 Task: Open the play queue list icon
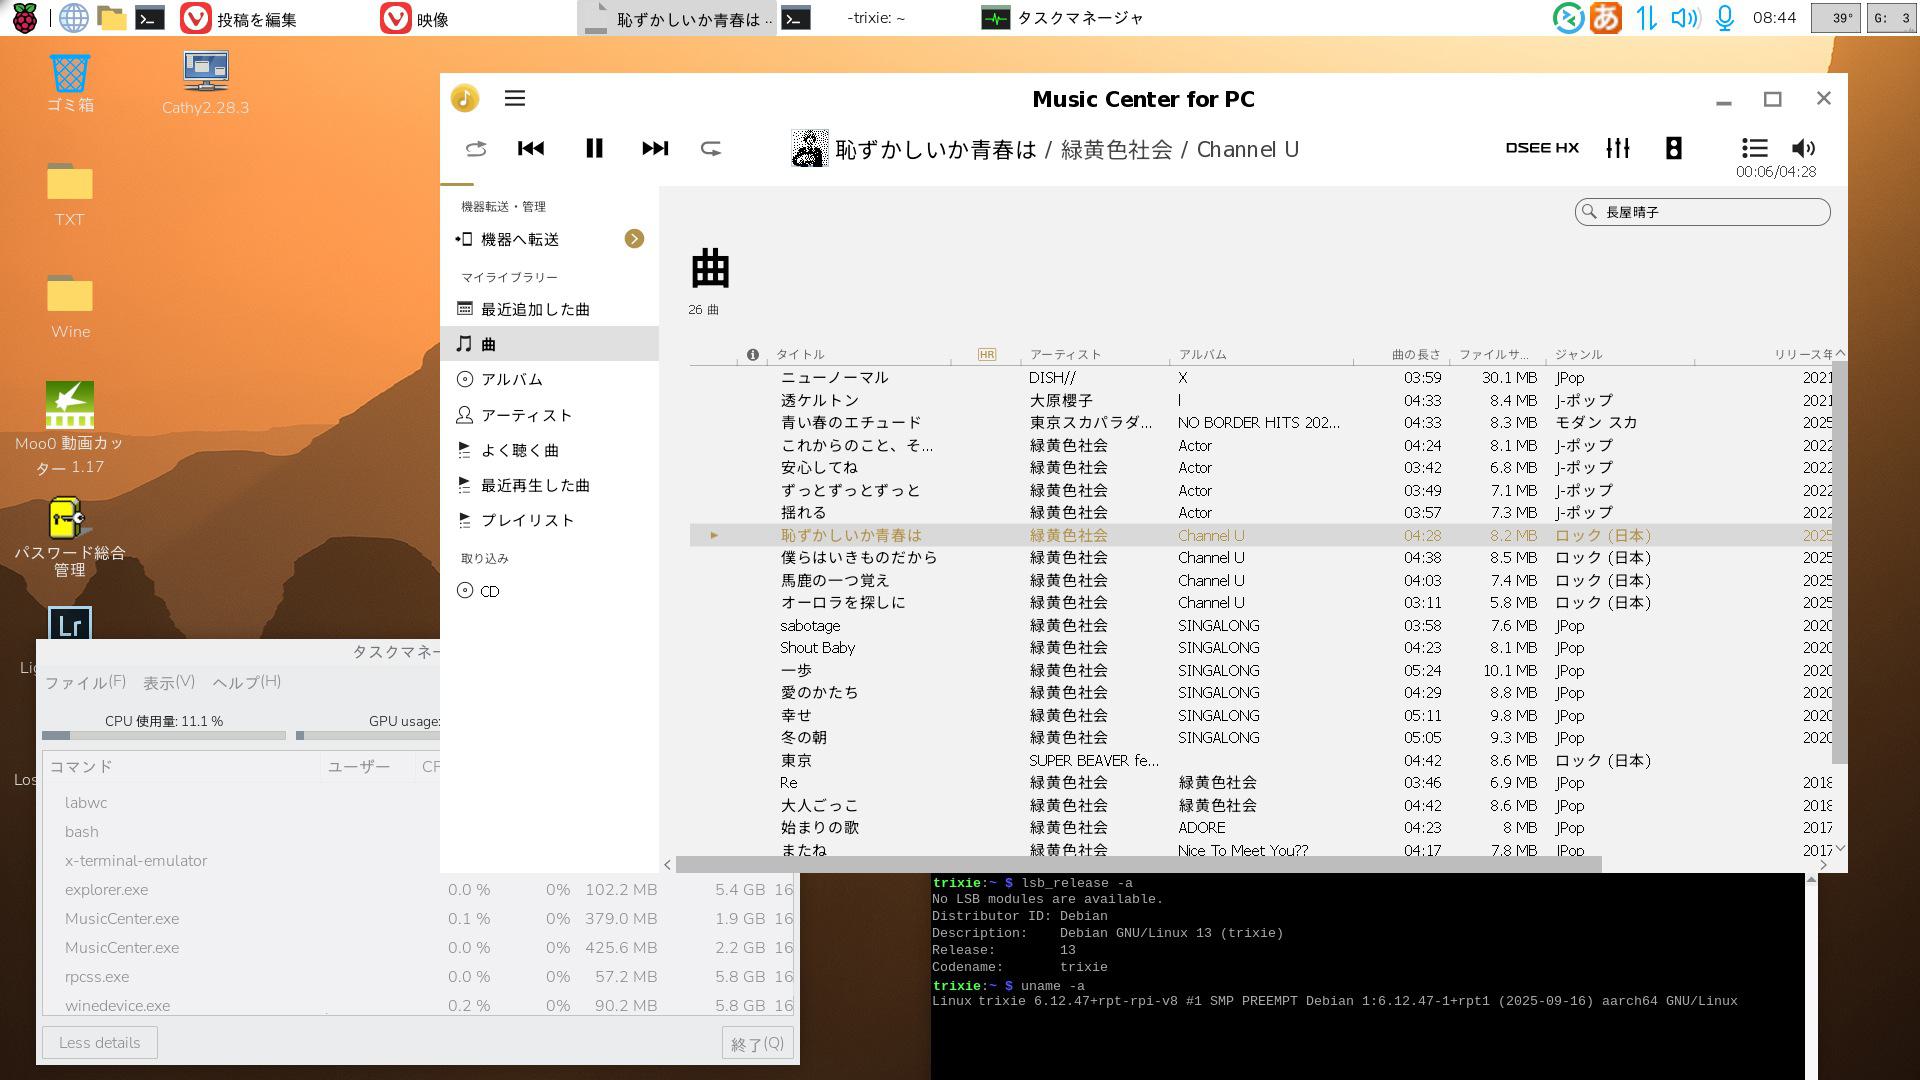pos(1754,148)
